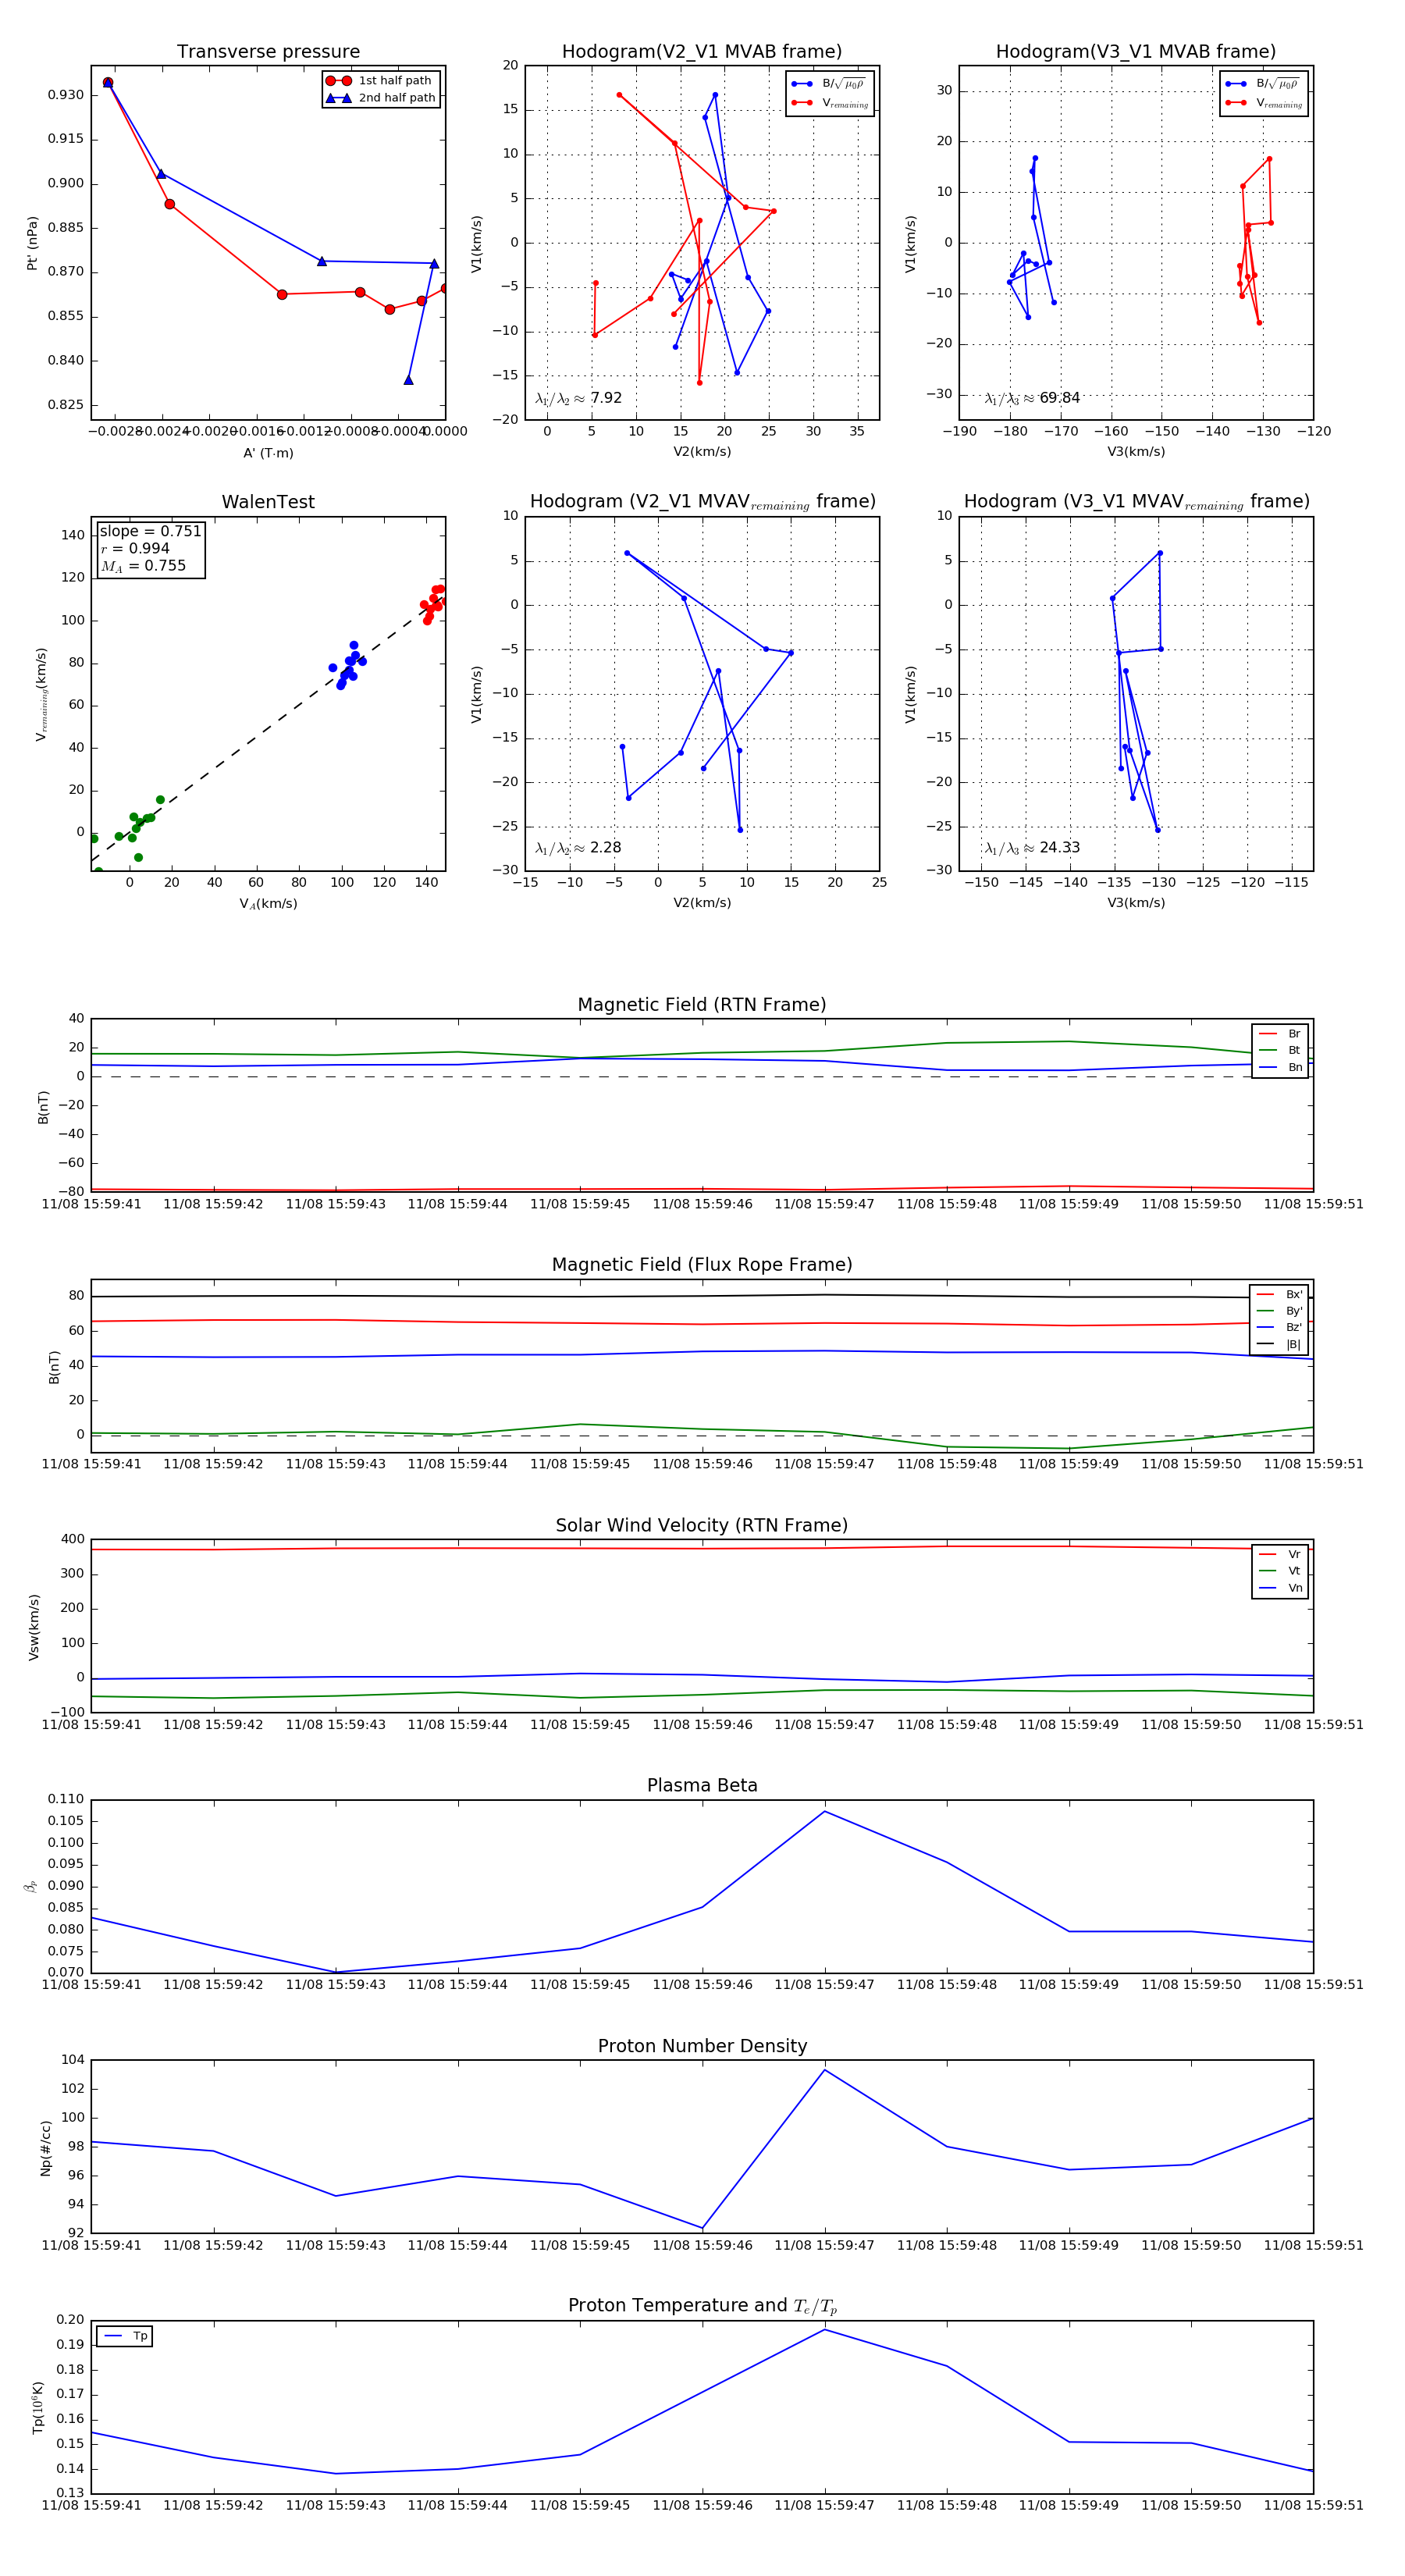This screenshot has width=1405, height=2576.
Task: Select the 'Br' legend entry
Action: pyautogui.click(x=1280, y=1034)
